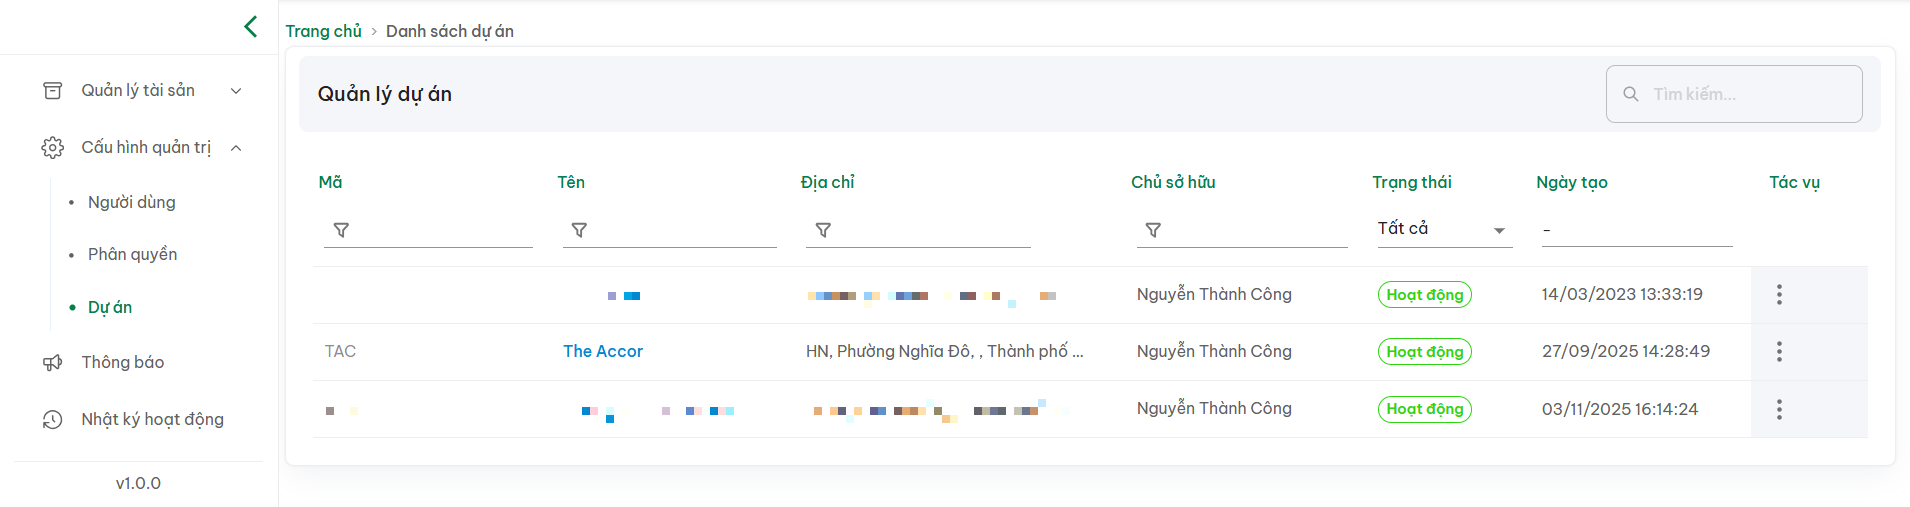Open Nhật ký hoạt động page
Viewport: 1910px width, 507px height.
152,419
